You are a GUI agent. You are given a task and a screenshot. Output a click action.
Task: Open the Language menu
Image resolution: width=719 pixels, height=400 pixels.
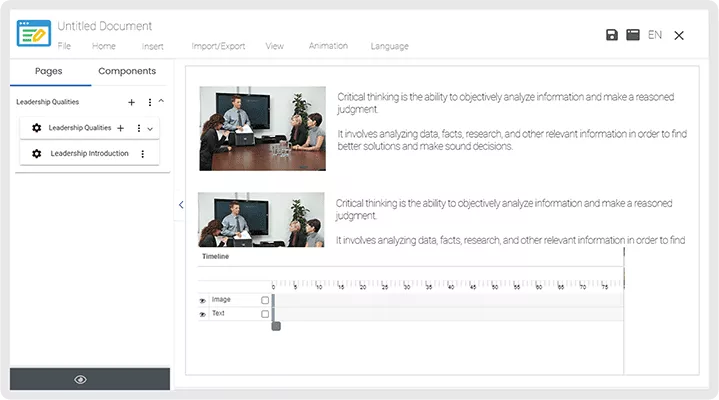[x=389, y=46]
